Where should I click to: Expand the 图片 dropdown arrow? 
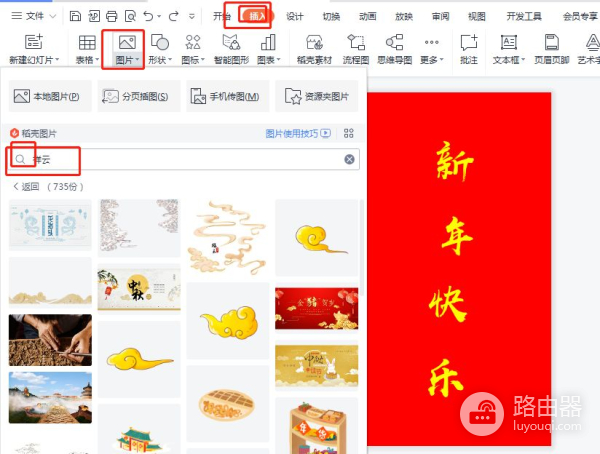point(137,60)
